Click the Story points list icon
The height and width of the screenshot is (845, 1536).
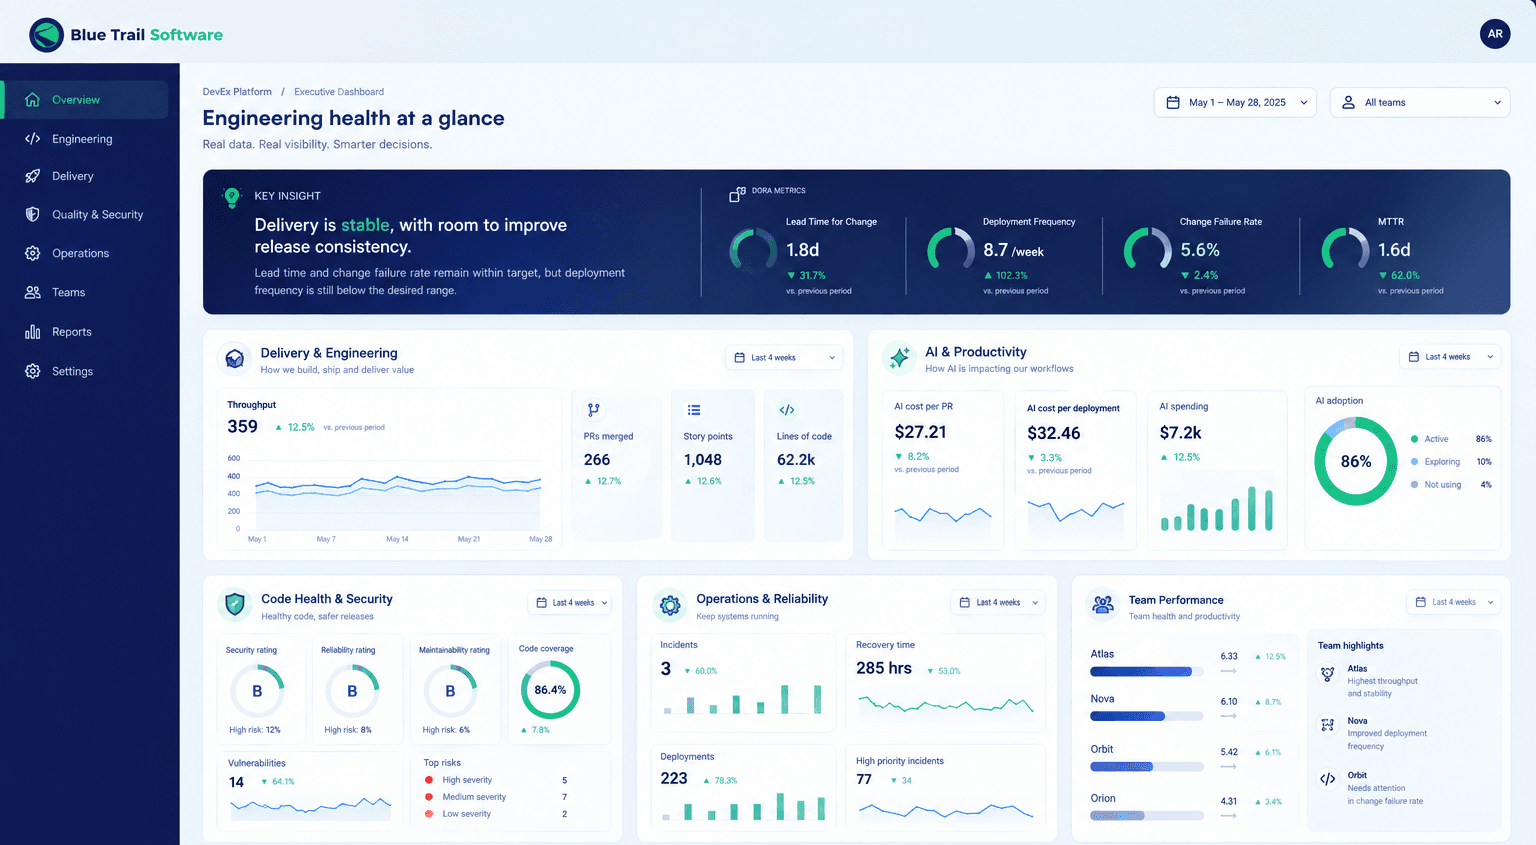(694, 410)
